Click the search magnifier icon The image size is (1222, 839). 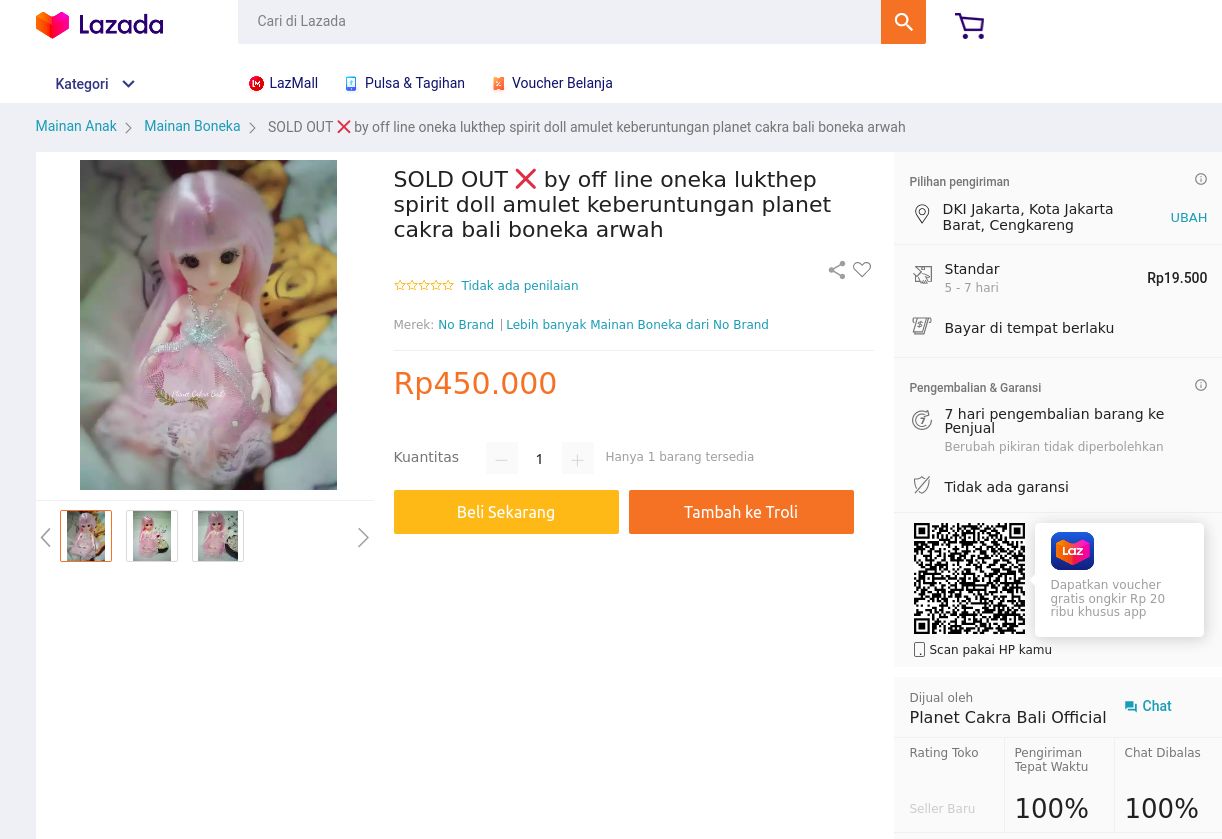pyautogui.click(x=903, y=21)
